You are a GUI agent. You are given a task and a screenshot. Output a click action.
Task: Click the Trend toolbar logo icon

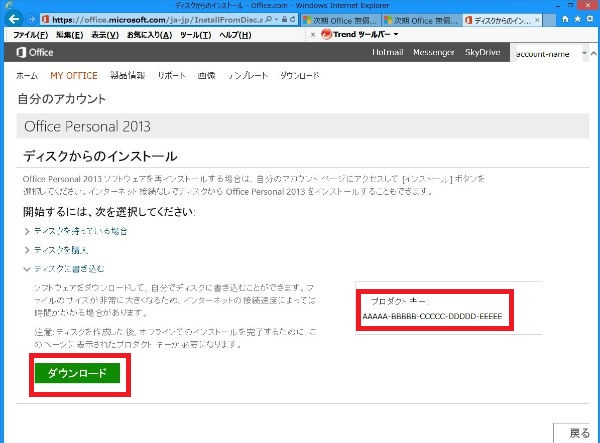point(326,34)
